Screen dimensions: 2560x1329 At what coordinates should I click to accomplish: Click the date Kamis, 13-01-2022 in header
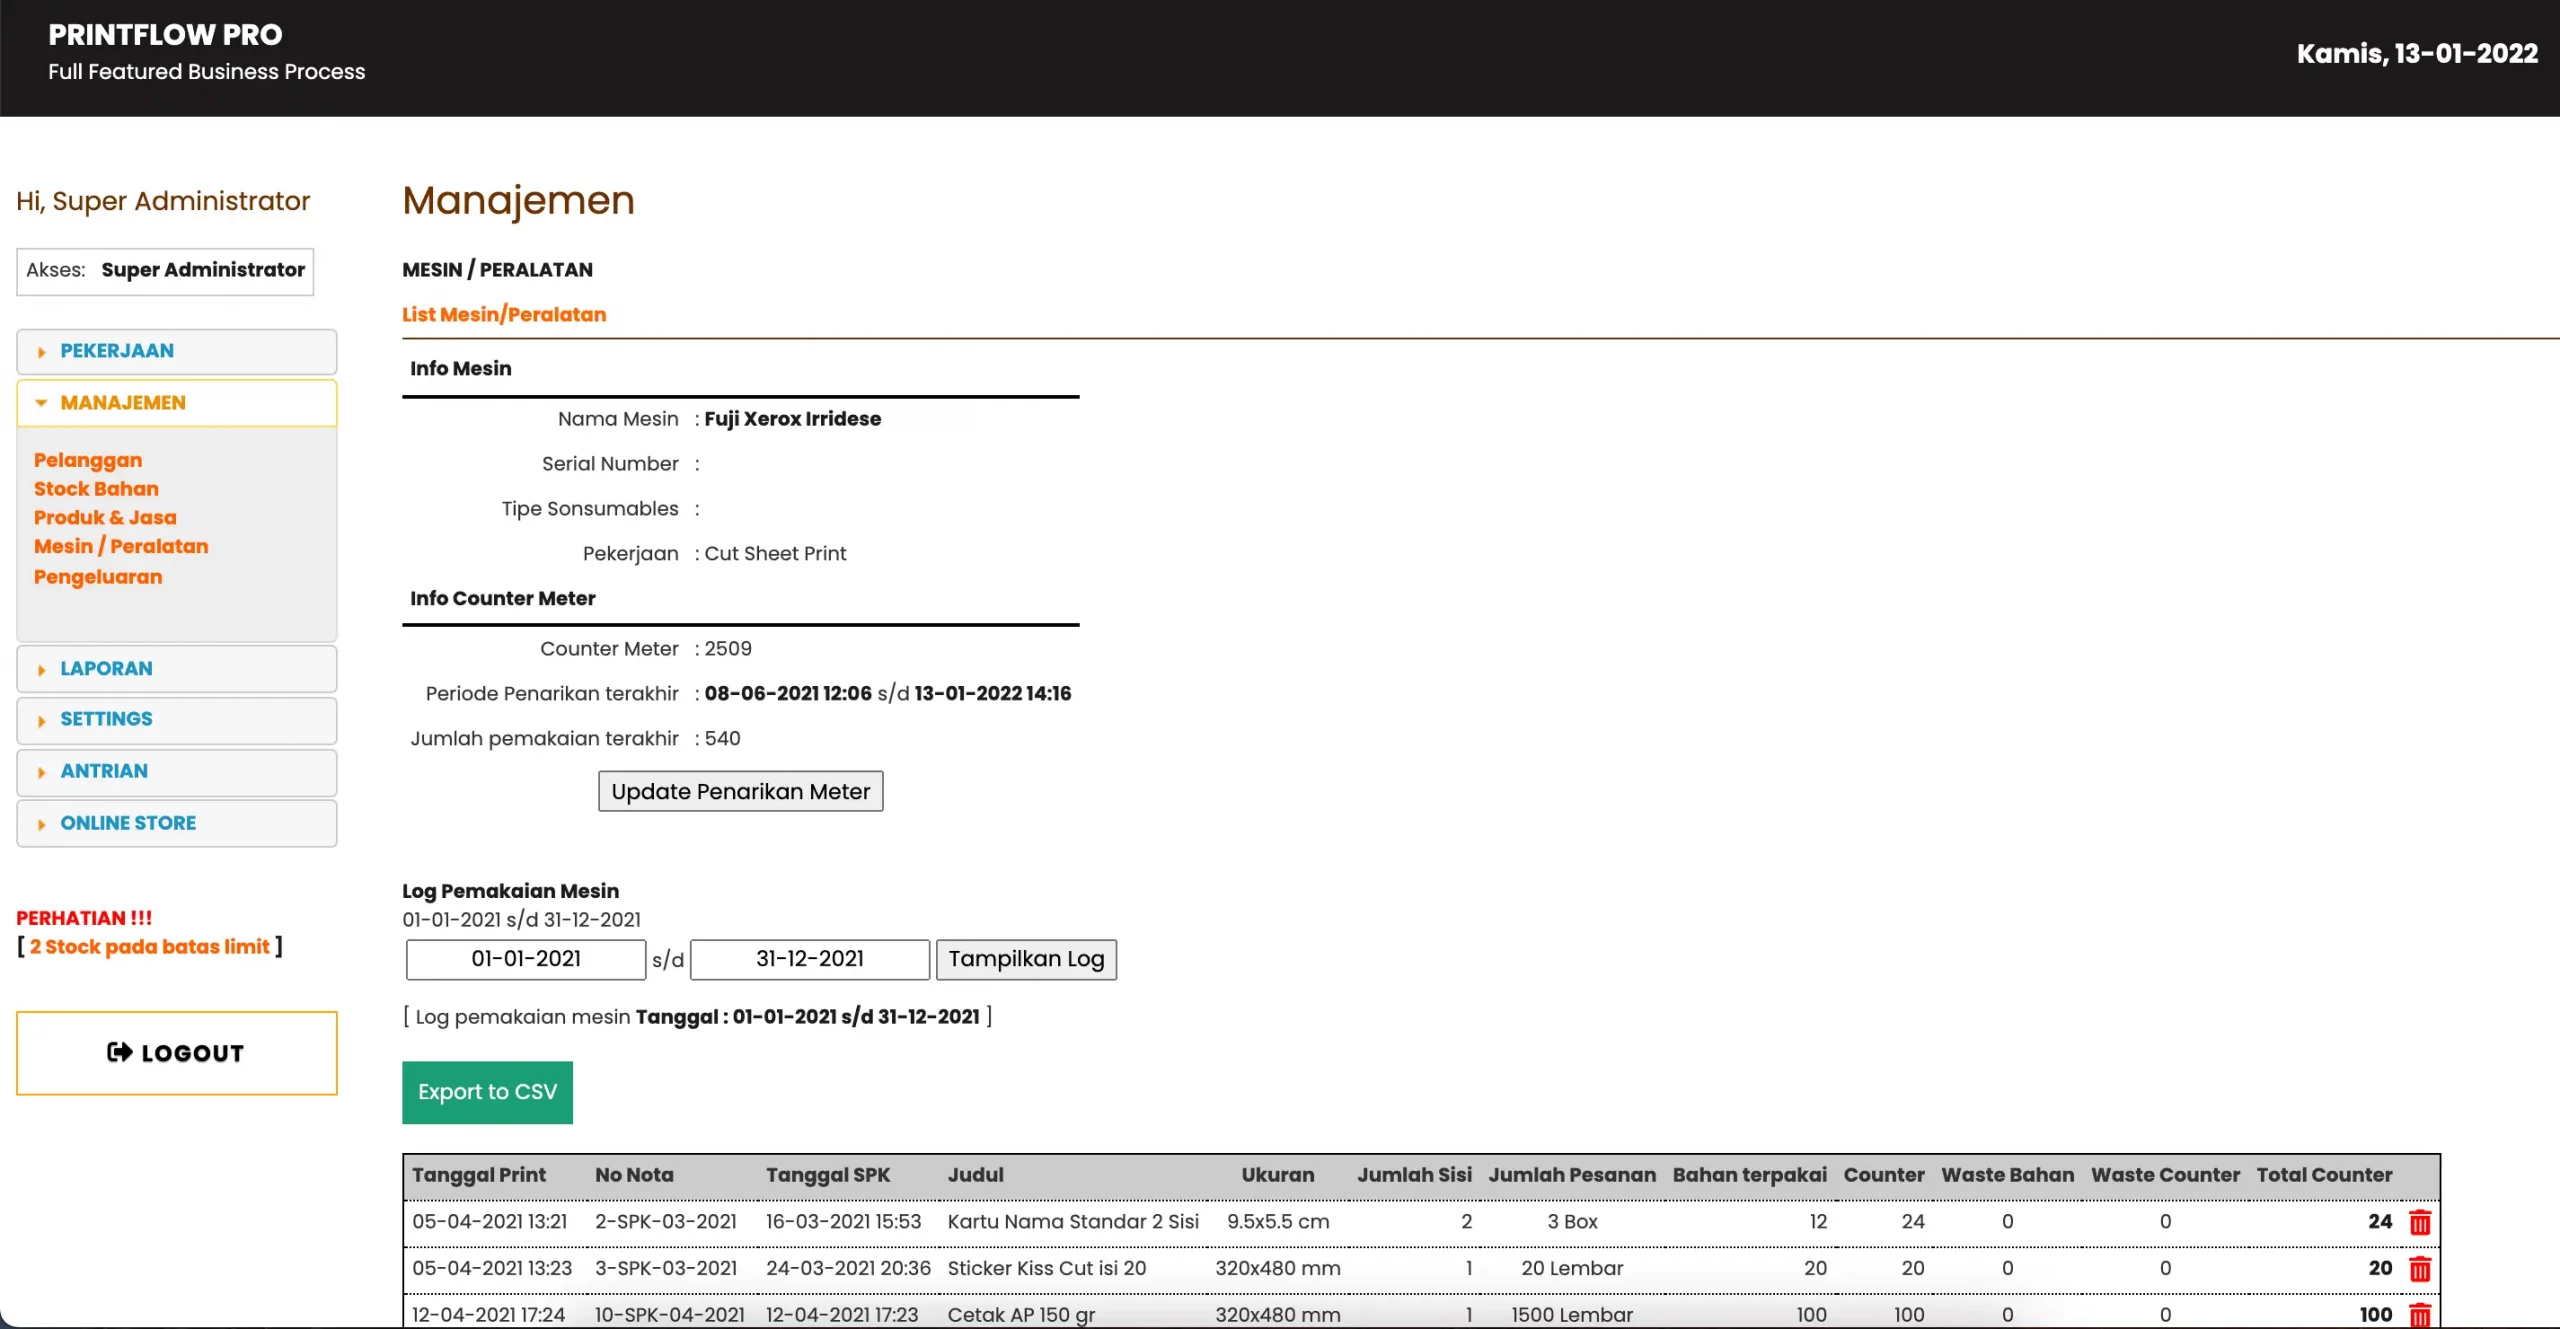(2417, 54)
